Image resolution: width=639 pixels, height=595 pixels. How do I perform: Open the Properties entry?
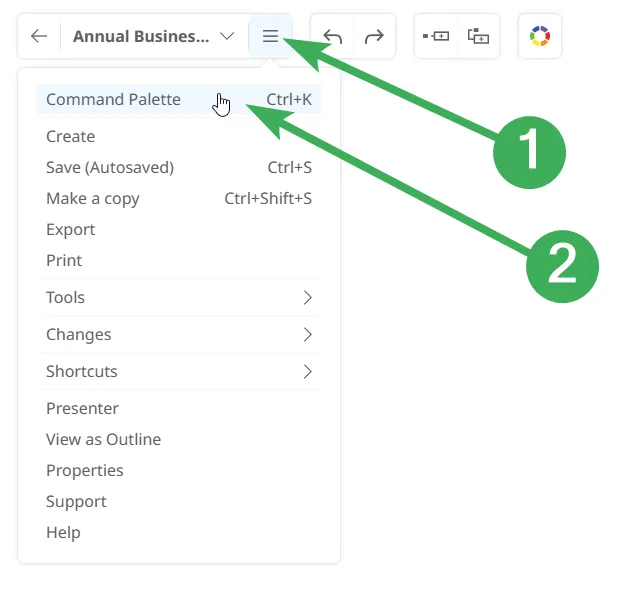85,470
